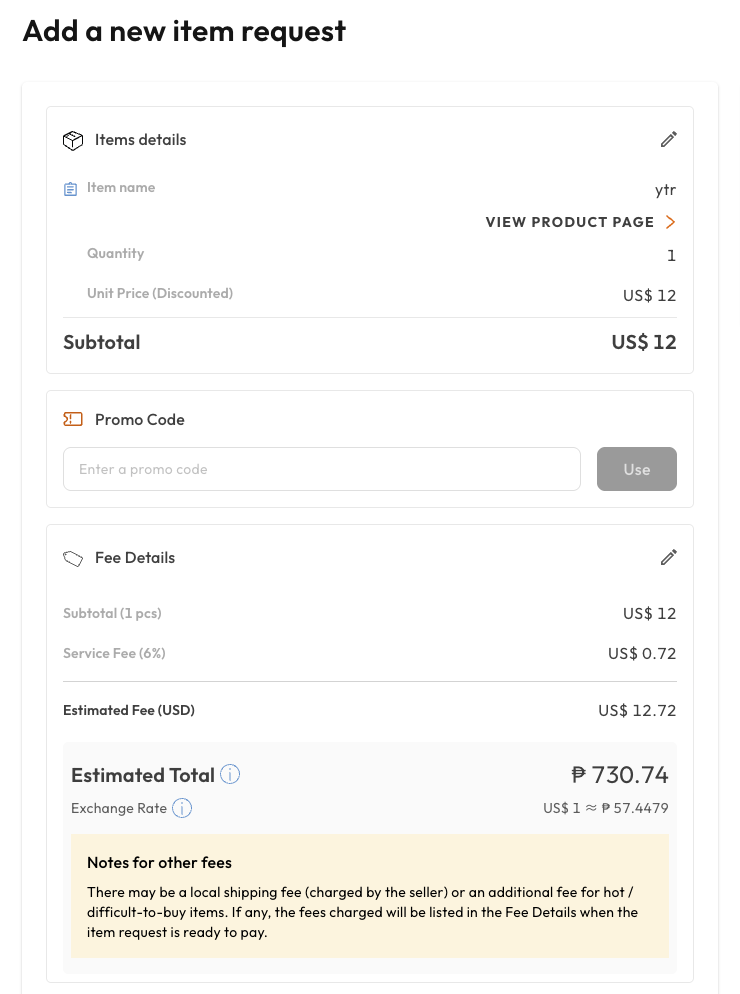Click the Items details heading
The height and width of the screenshot is (994, 740).
point(141,139)
